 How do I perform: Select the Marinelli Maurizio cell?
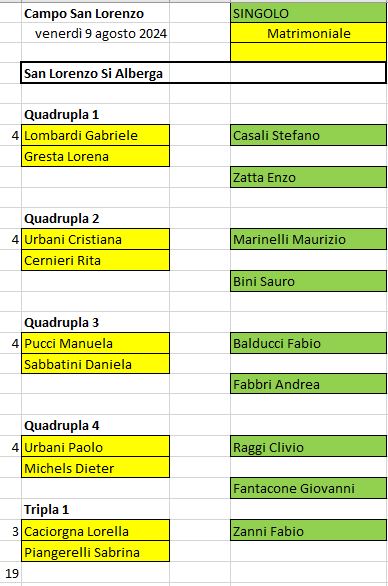tap(308, 239)
